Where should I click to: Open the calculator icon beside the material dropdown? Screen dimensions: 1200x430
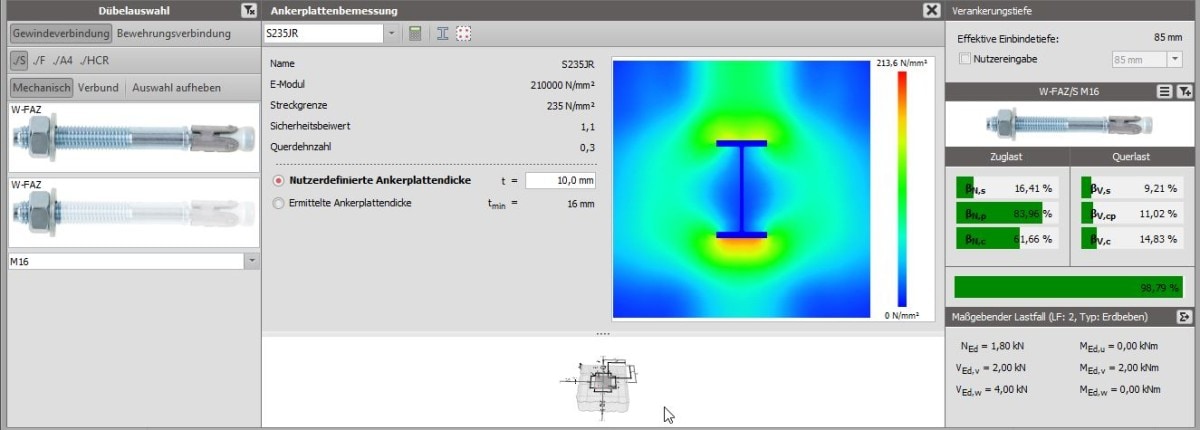pos(416,33)
